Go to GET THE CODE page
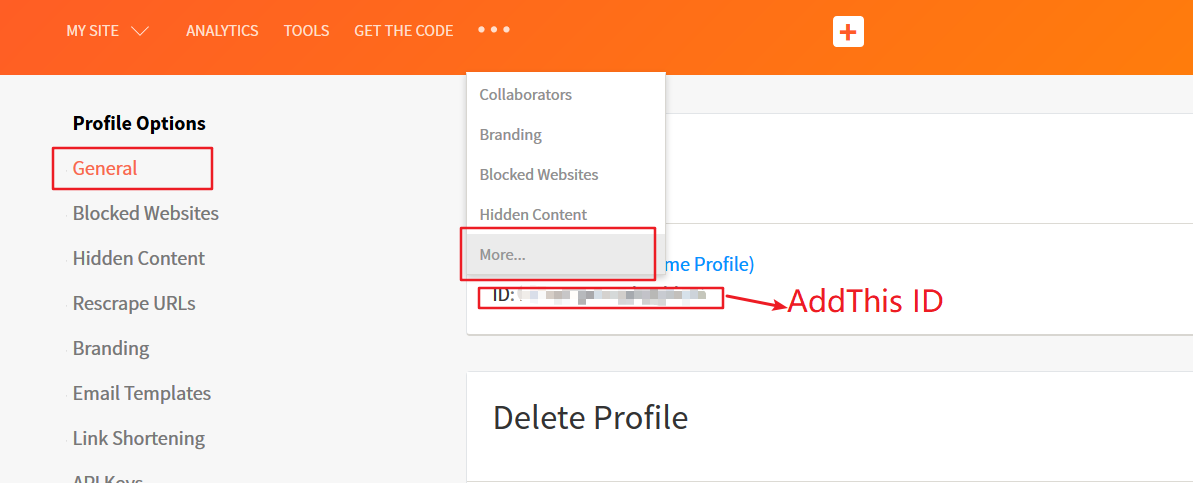1193x483 pixels. click(x=403, y=31)
